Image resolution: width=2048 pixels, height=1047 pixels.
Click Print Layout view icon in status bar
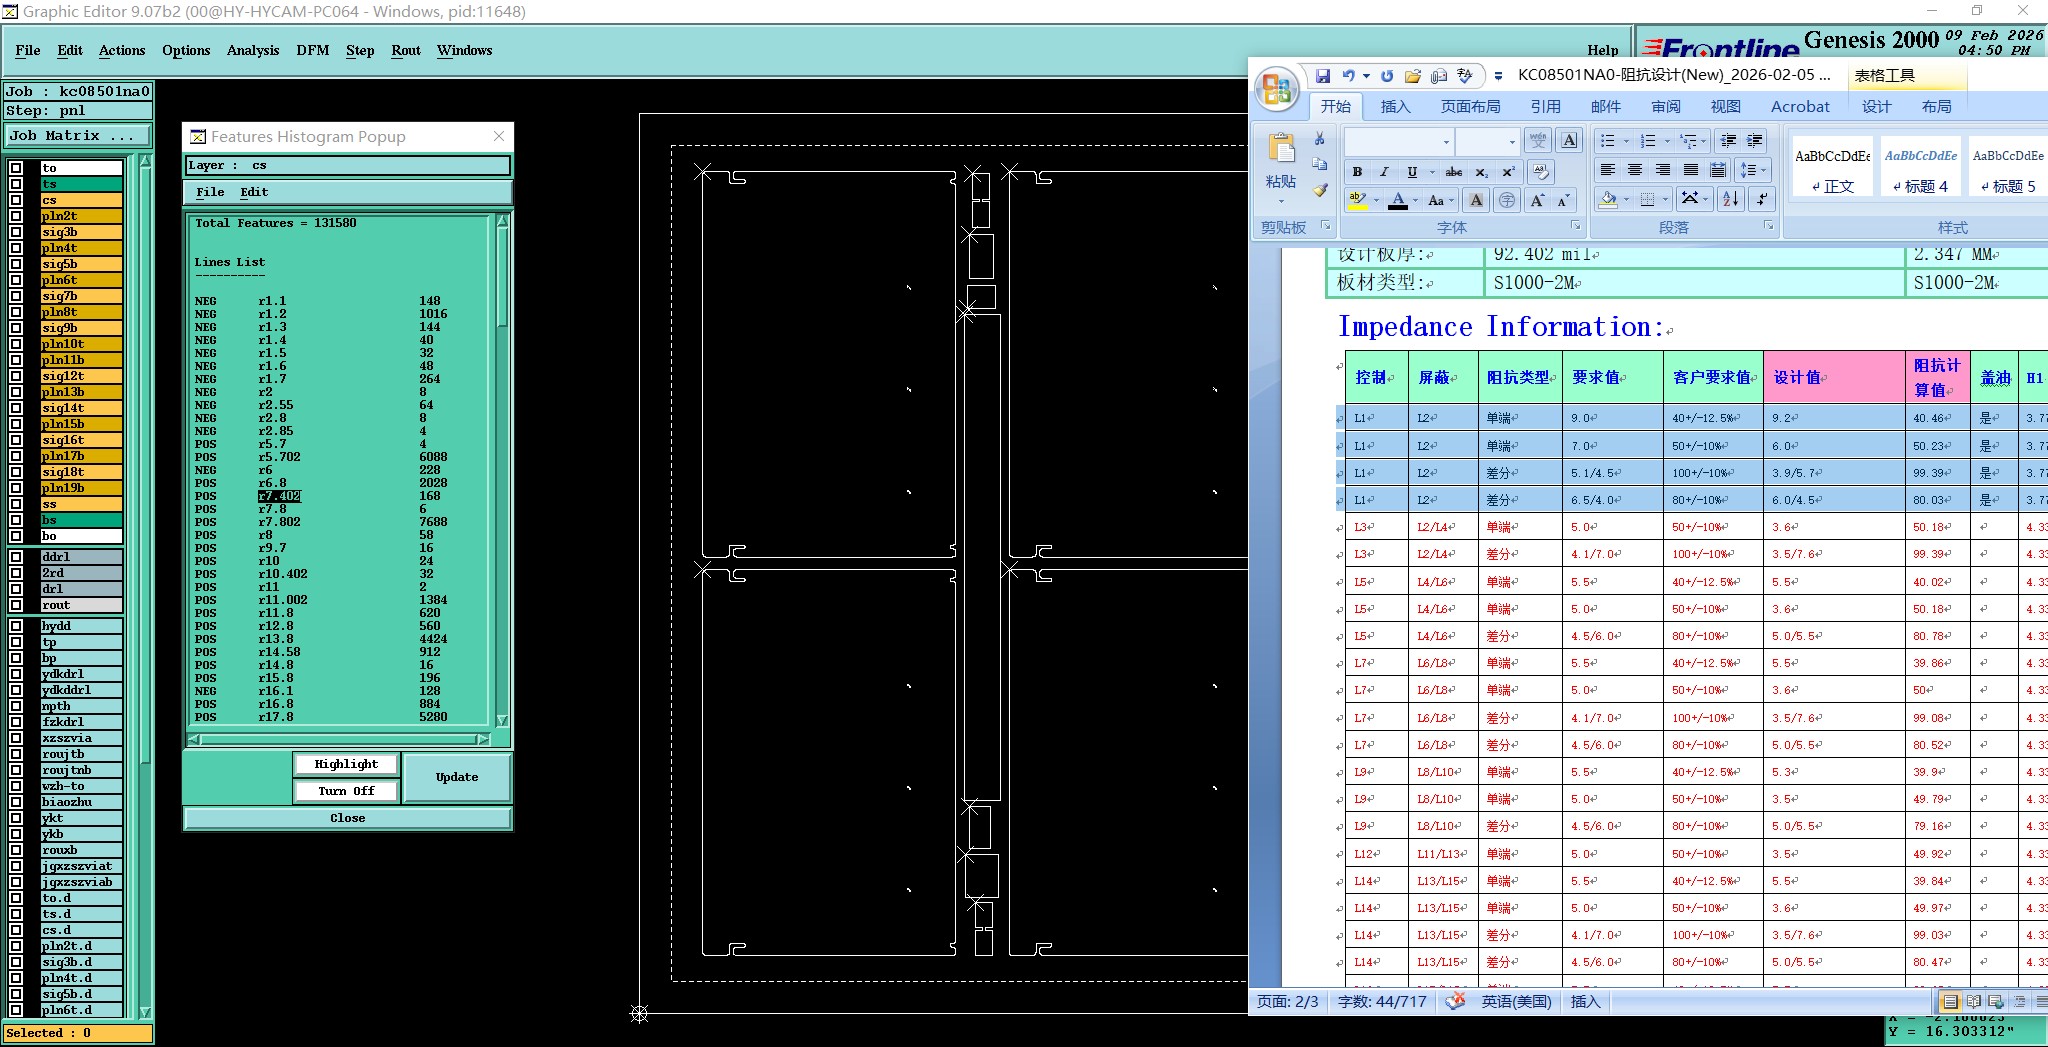[1950, 1001]
